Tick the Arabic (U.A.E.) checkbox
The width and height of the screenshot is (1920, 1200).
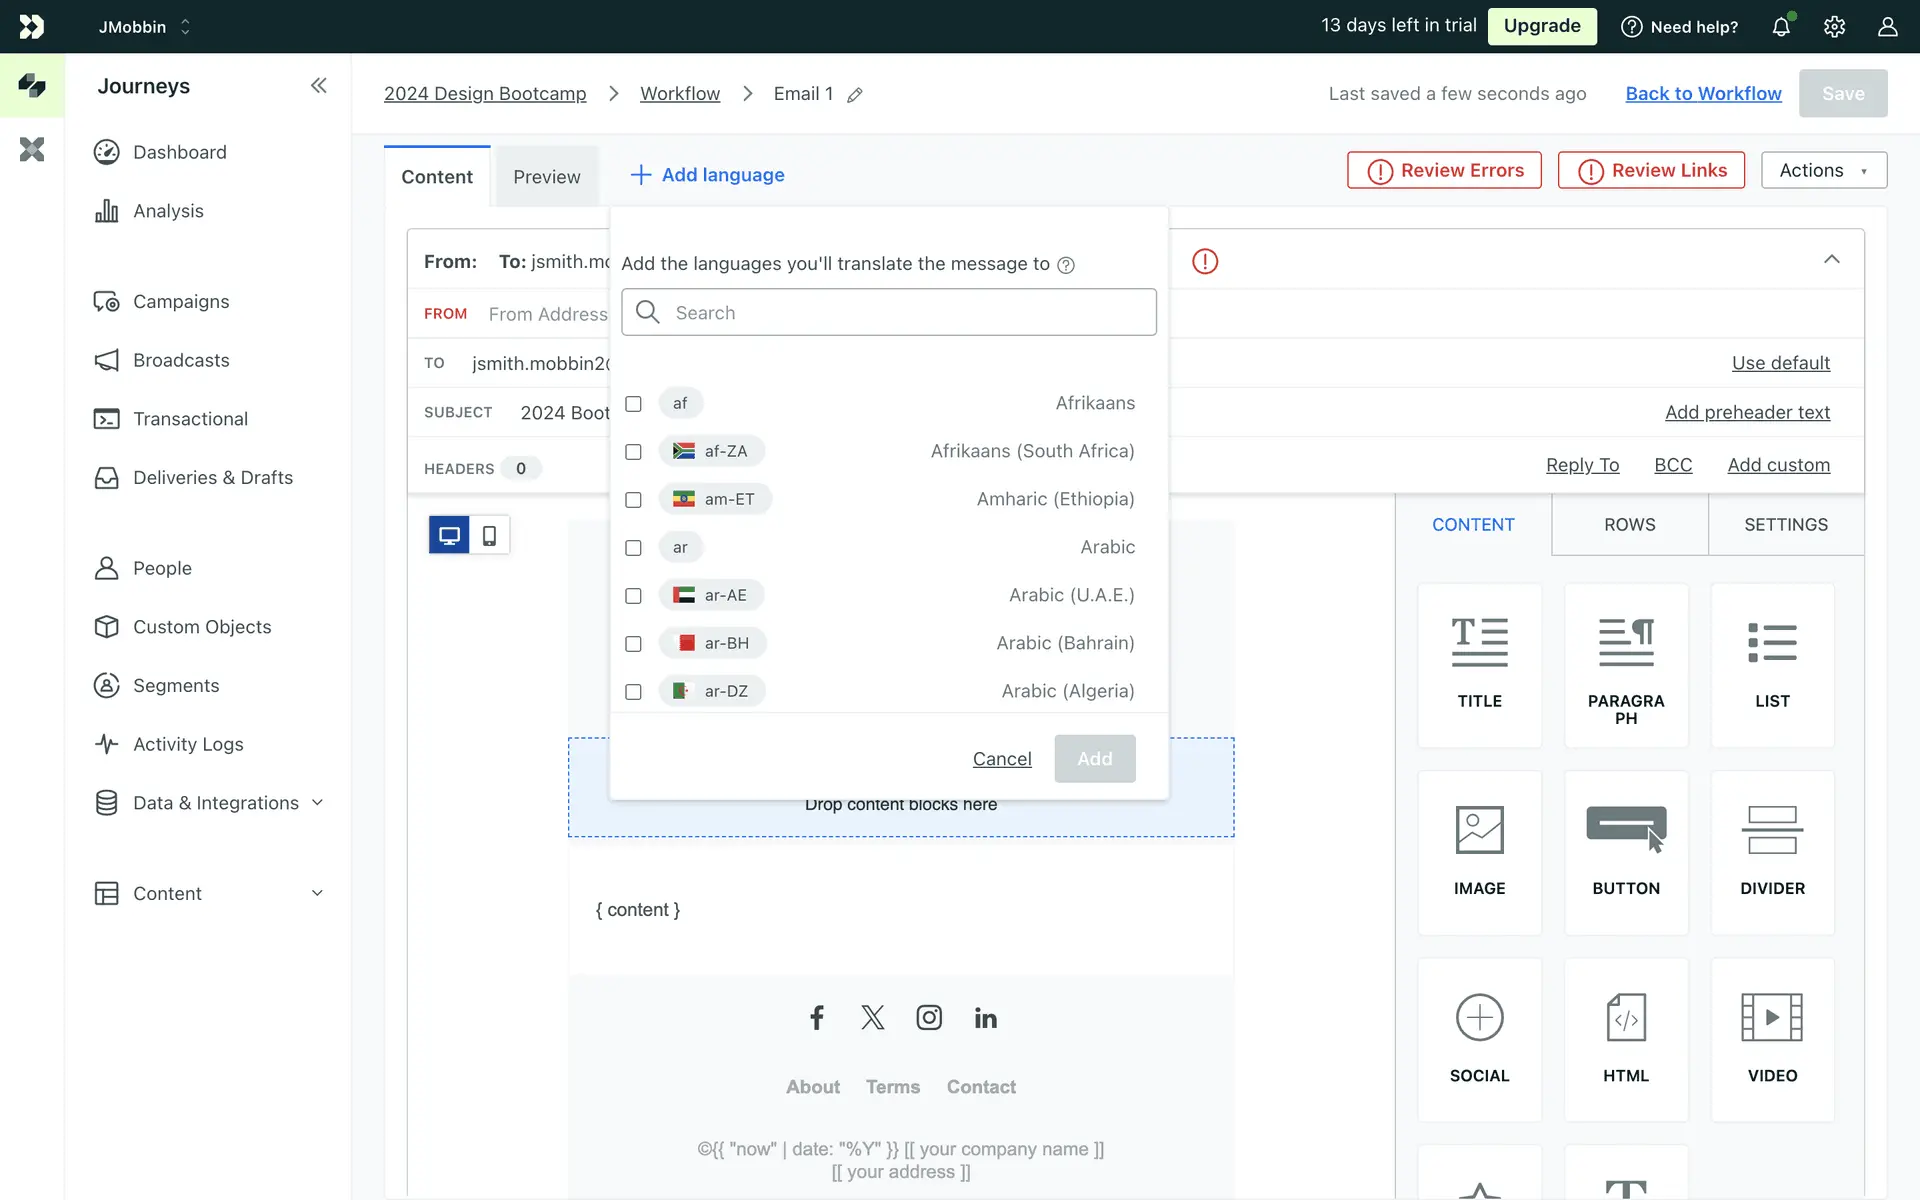[x=633, y=596]
